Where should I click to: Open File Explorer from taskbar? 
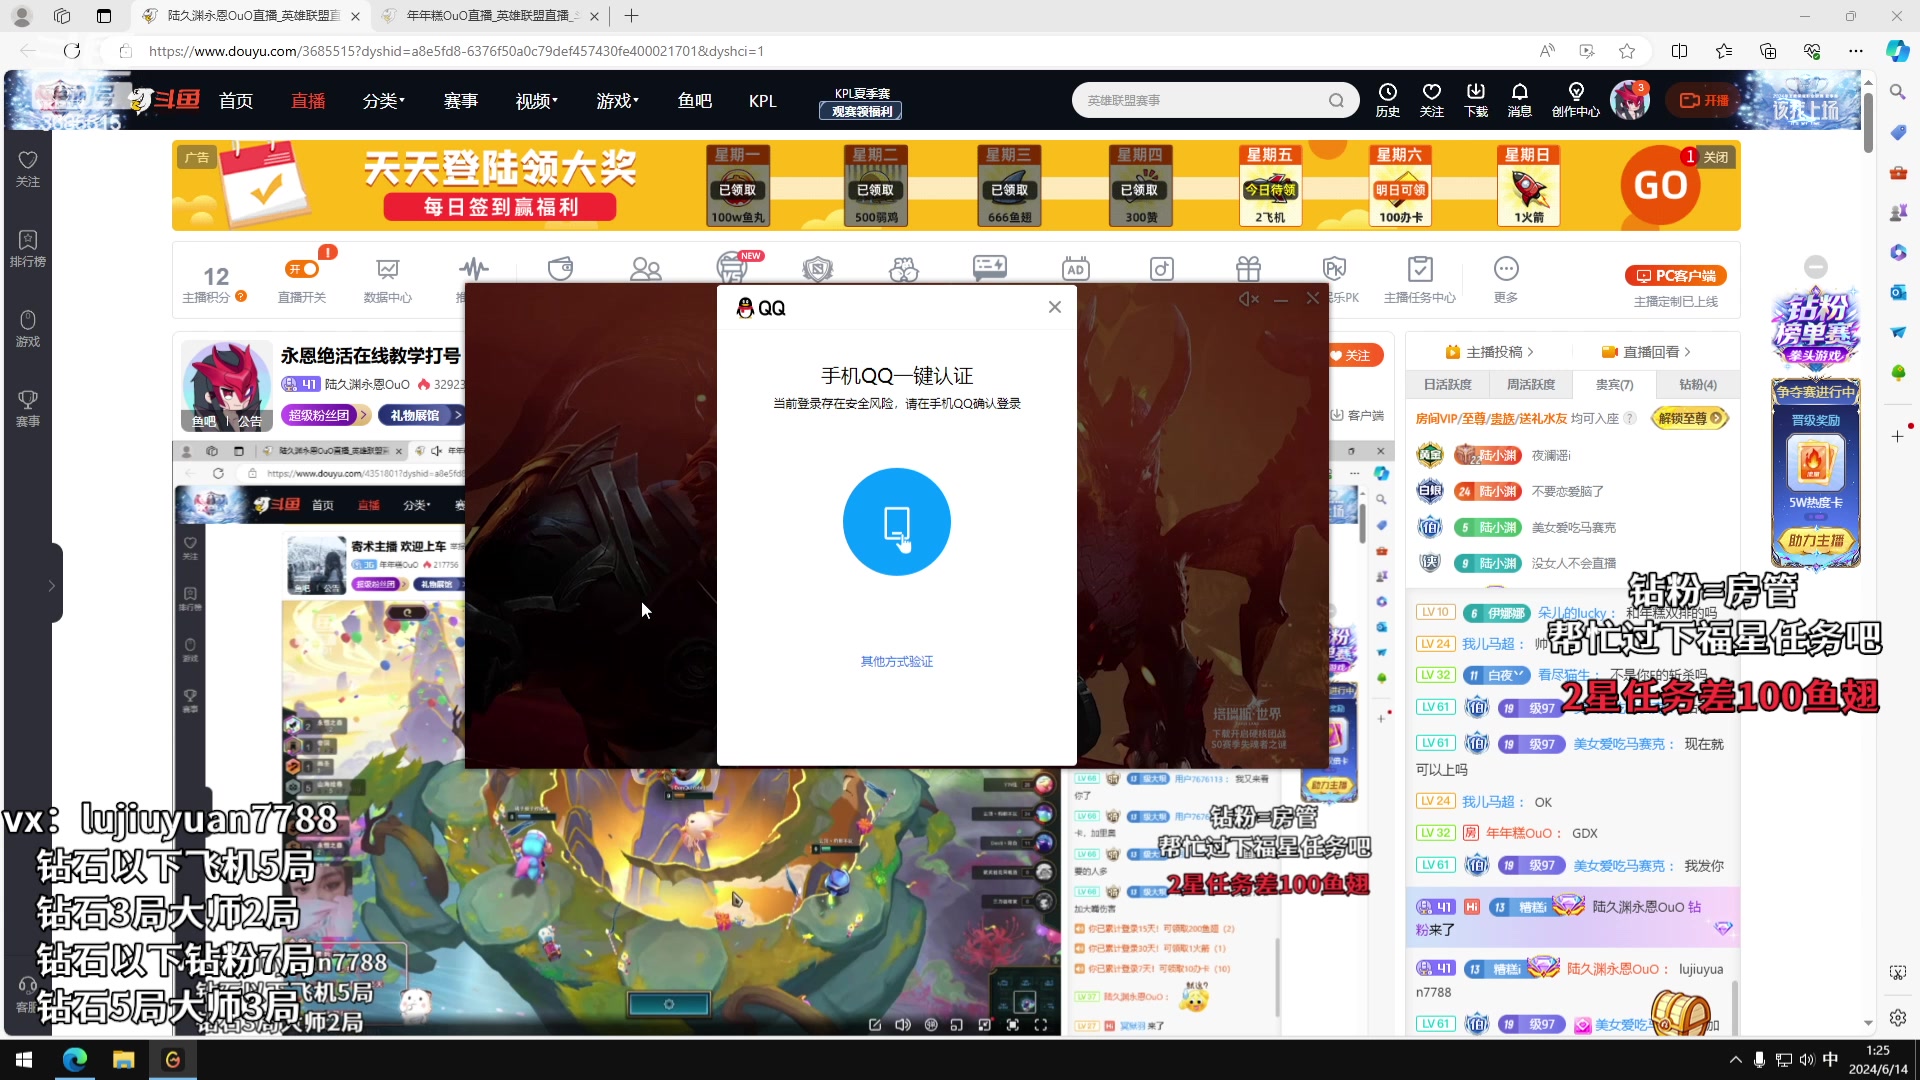pyautogui.click(x=123, y=1060)
